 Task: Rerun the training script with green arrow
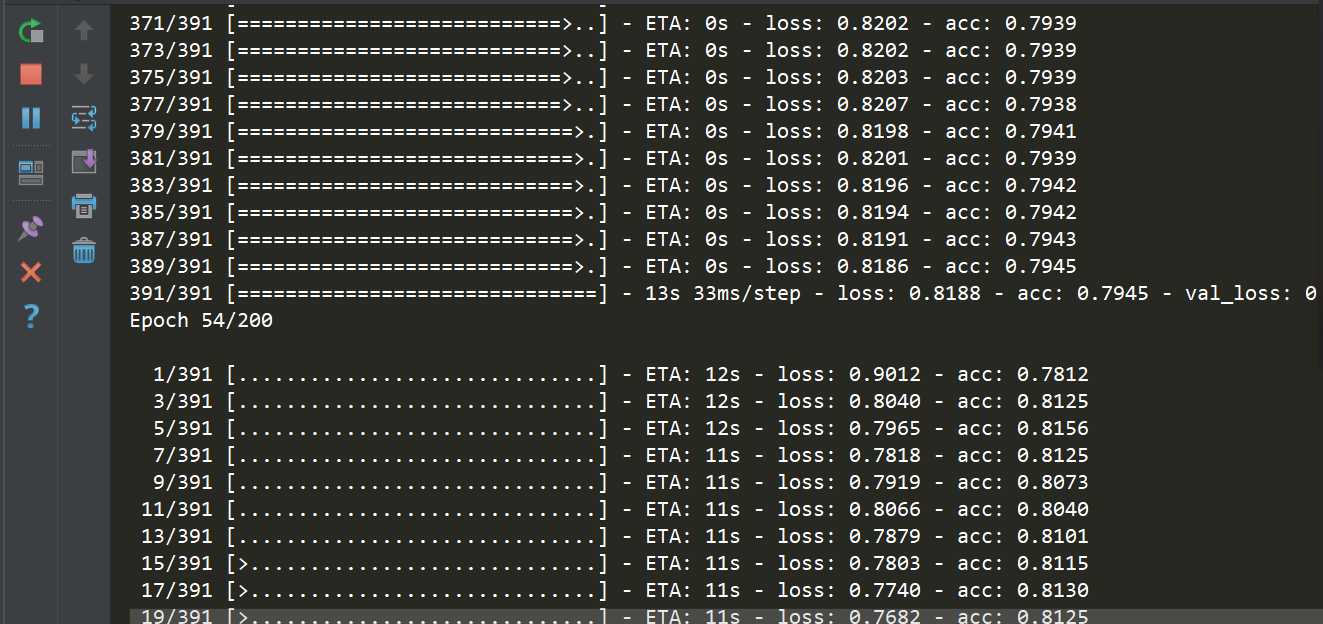tap(31, 31)
